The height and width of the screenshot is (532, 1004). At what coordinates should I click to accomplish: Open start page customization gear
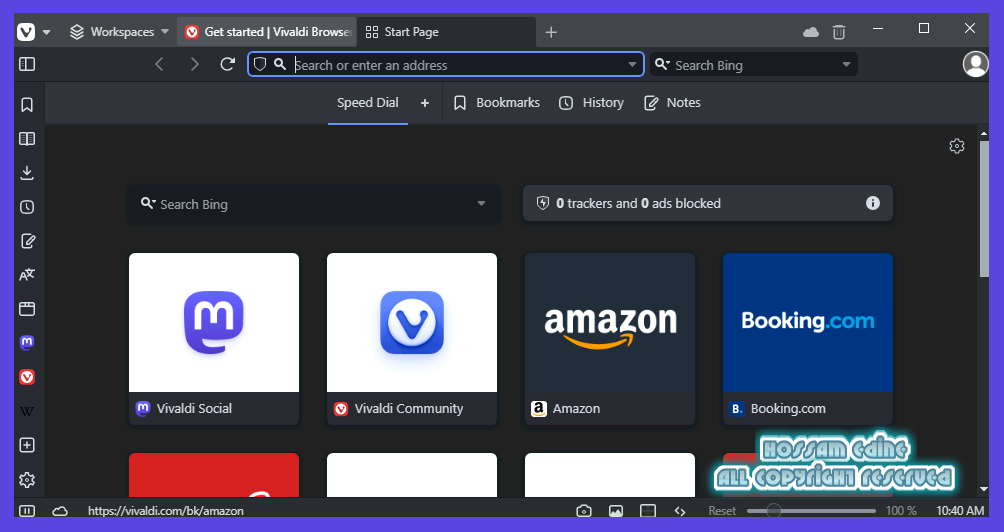957,146
